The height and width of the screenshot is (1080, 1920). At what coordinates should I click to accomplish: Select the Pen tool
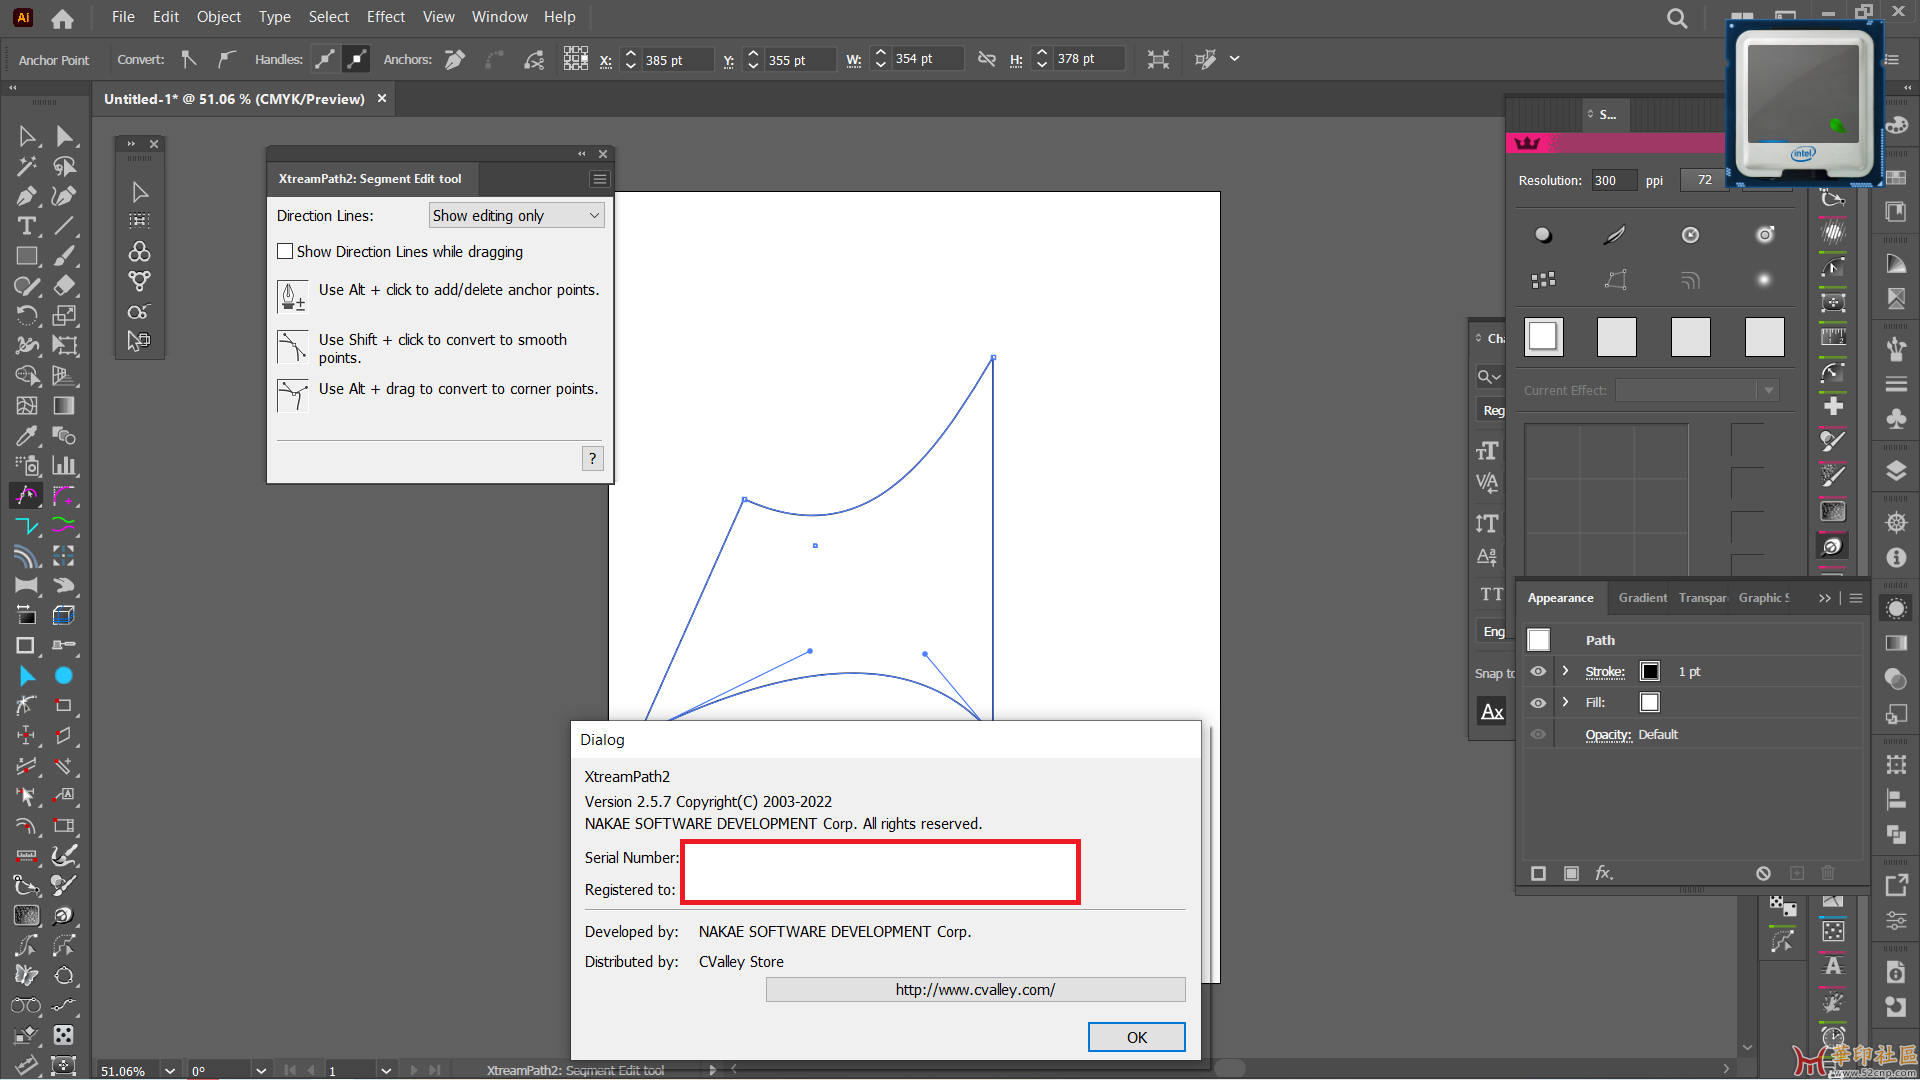(x=27, y=196)
